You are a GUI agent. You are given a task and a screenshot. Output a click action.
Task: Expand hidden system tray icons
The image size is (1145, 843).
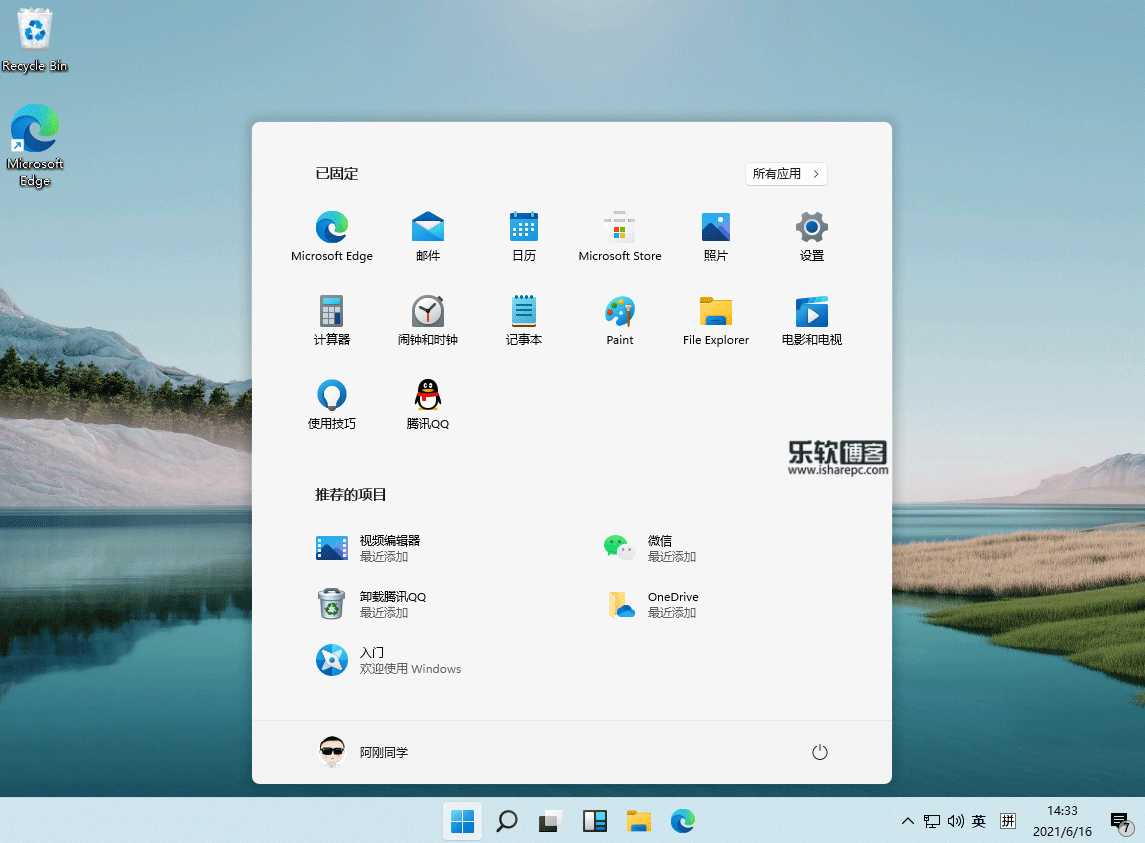point(907,821)
